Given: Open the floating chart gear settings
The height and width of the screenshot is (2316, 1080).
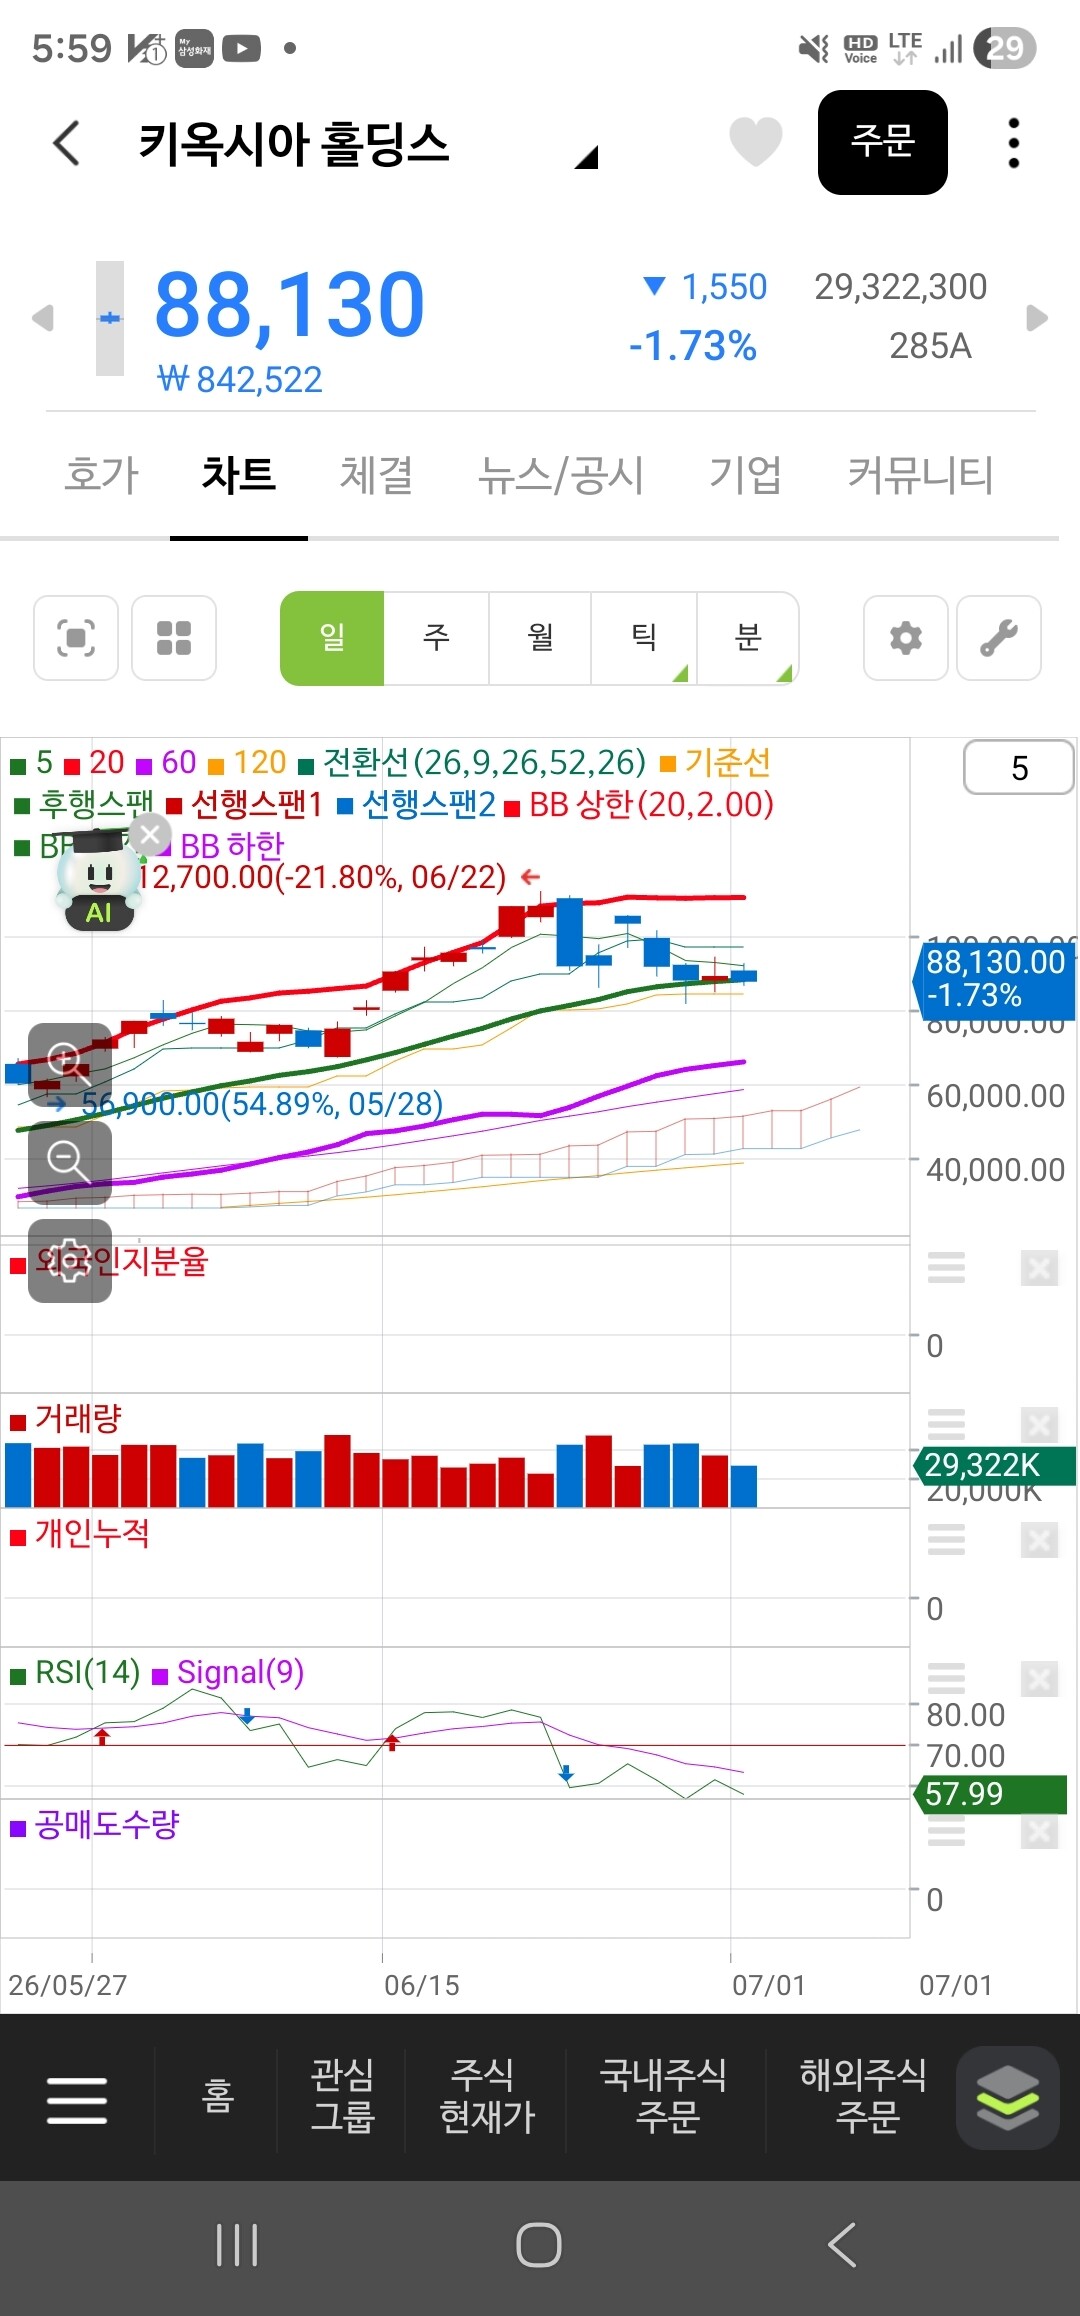Looking at the screenshot, I should pos(69,1261).
